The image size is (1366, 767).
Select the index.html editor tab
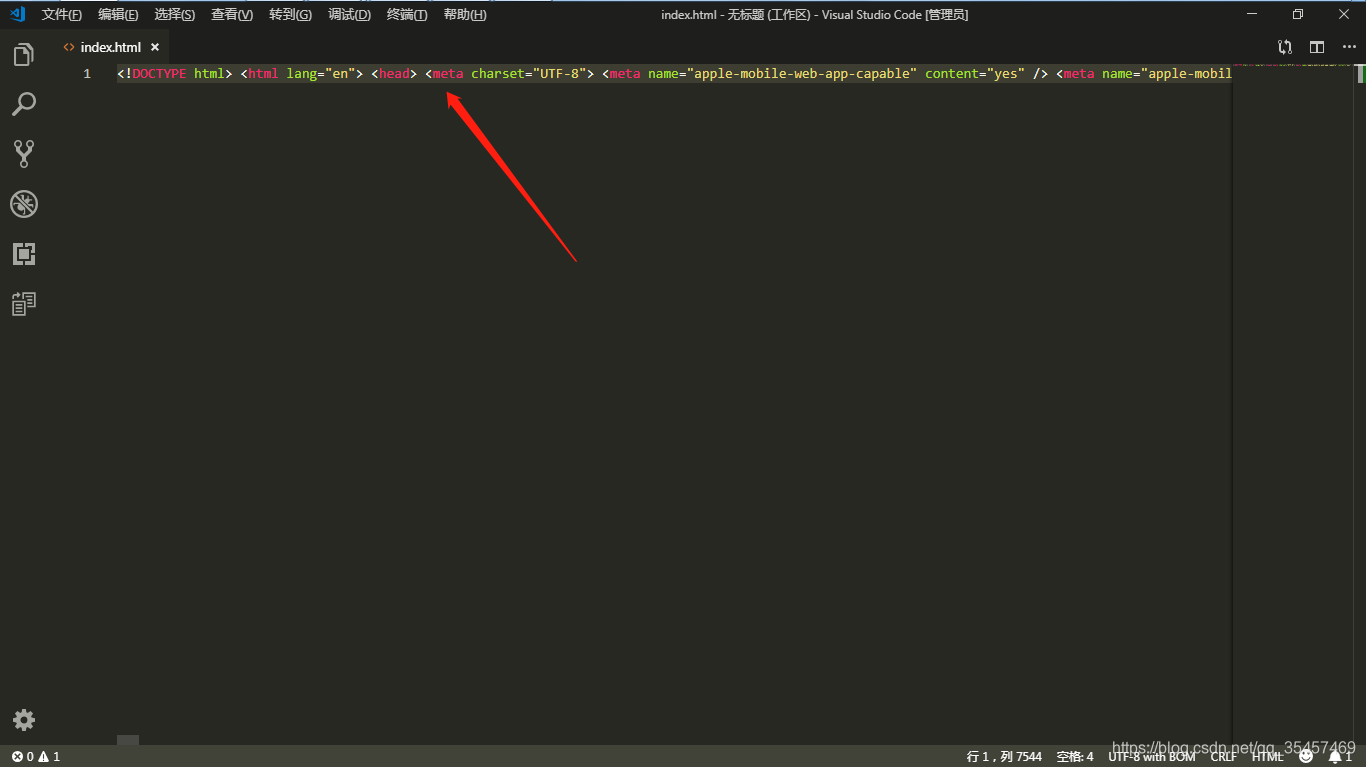110,47
